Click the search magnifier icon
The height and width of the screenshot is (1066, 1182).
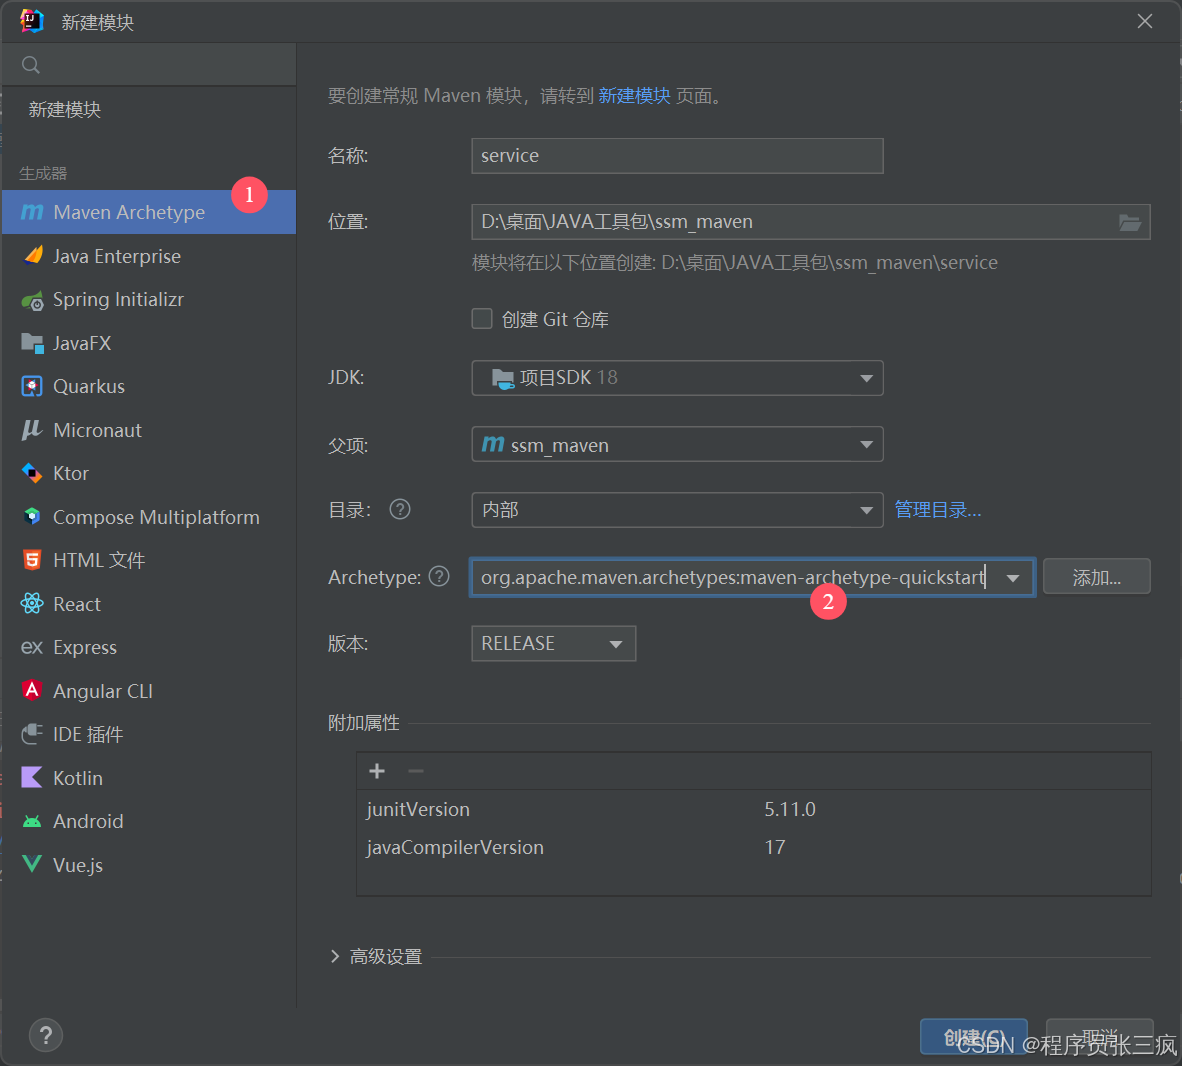pyautogui.click(x=30, y=65)
